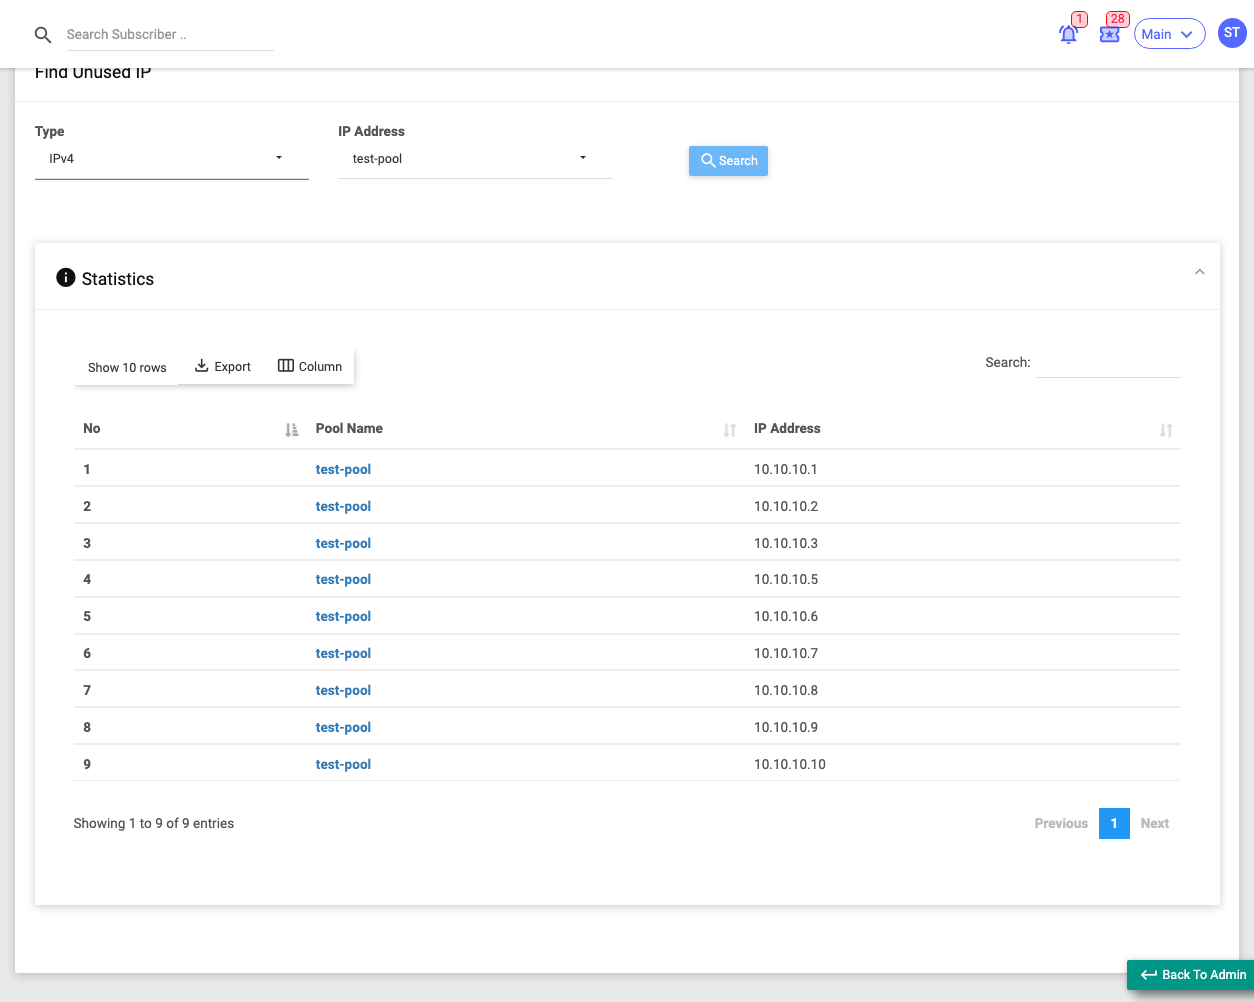1254x1002 pixels.
Task: Click the Showing 1 to 9 of 9 entries text
Action: click(154, 823)
